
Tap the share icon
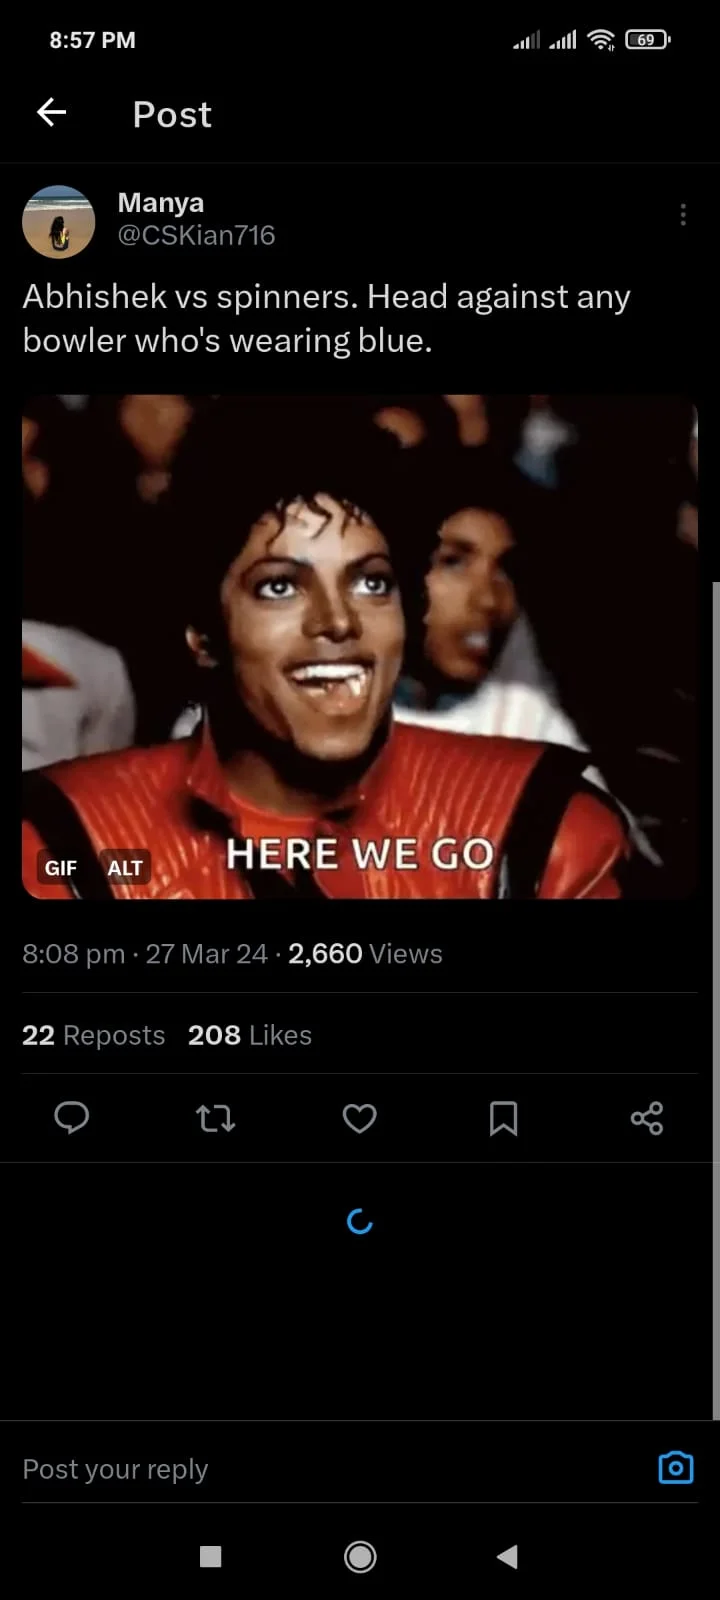(x=647, y=1118)
